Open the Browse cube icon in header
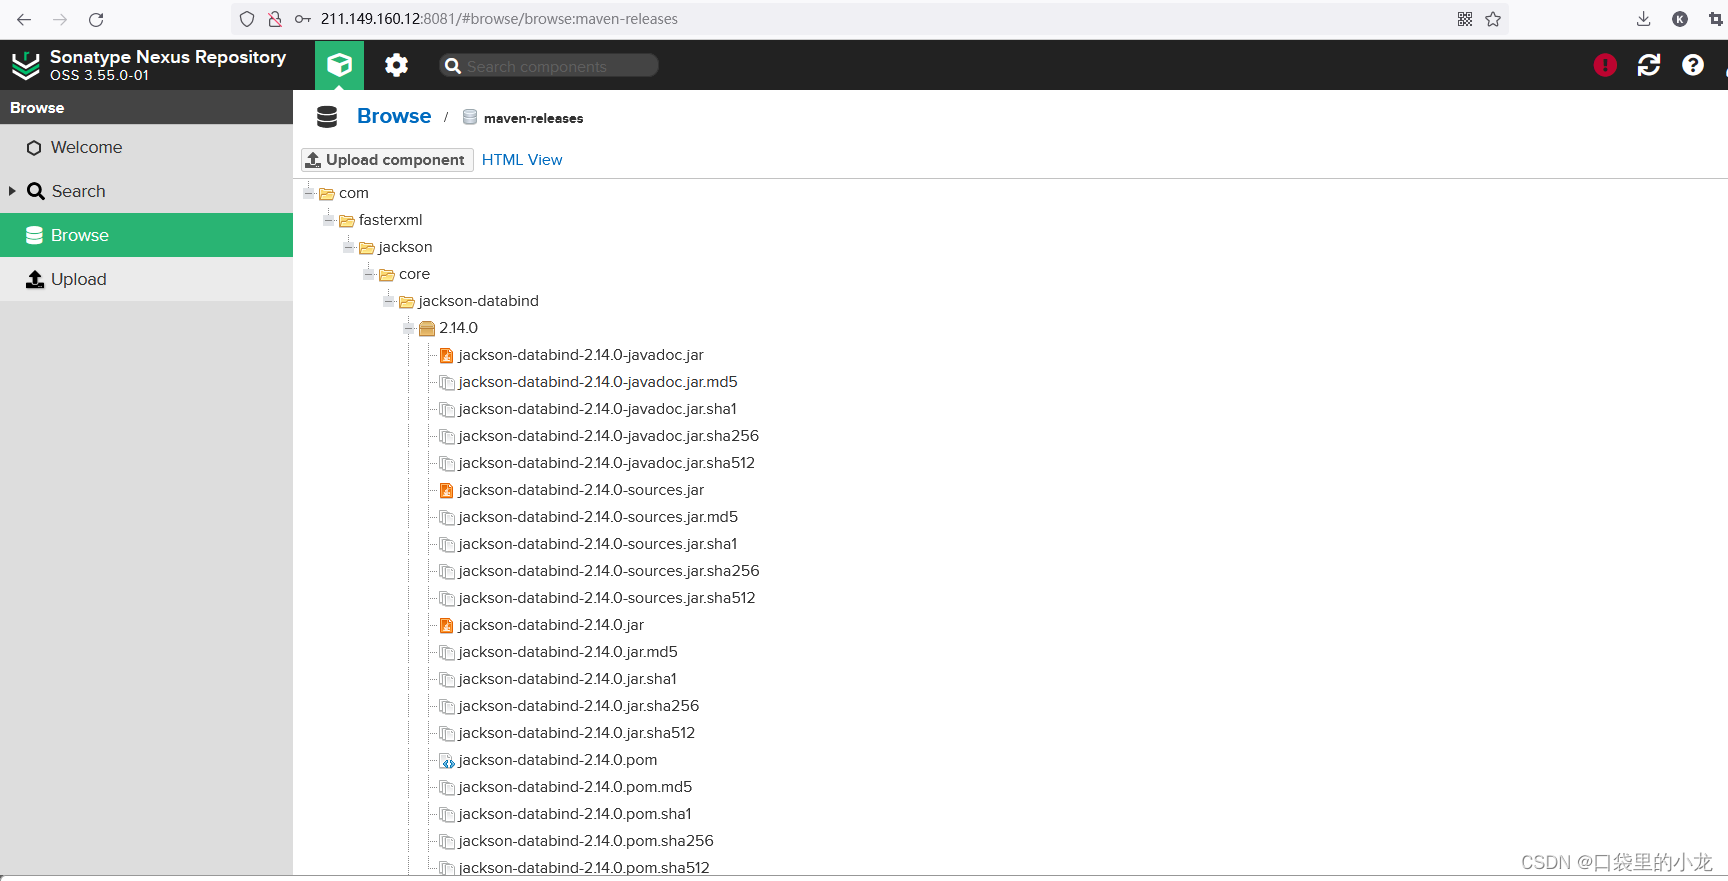 pos(339,65)
